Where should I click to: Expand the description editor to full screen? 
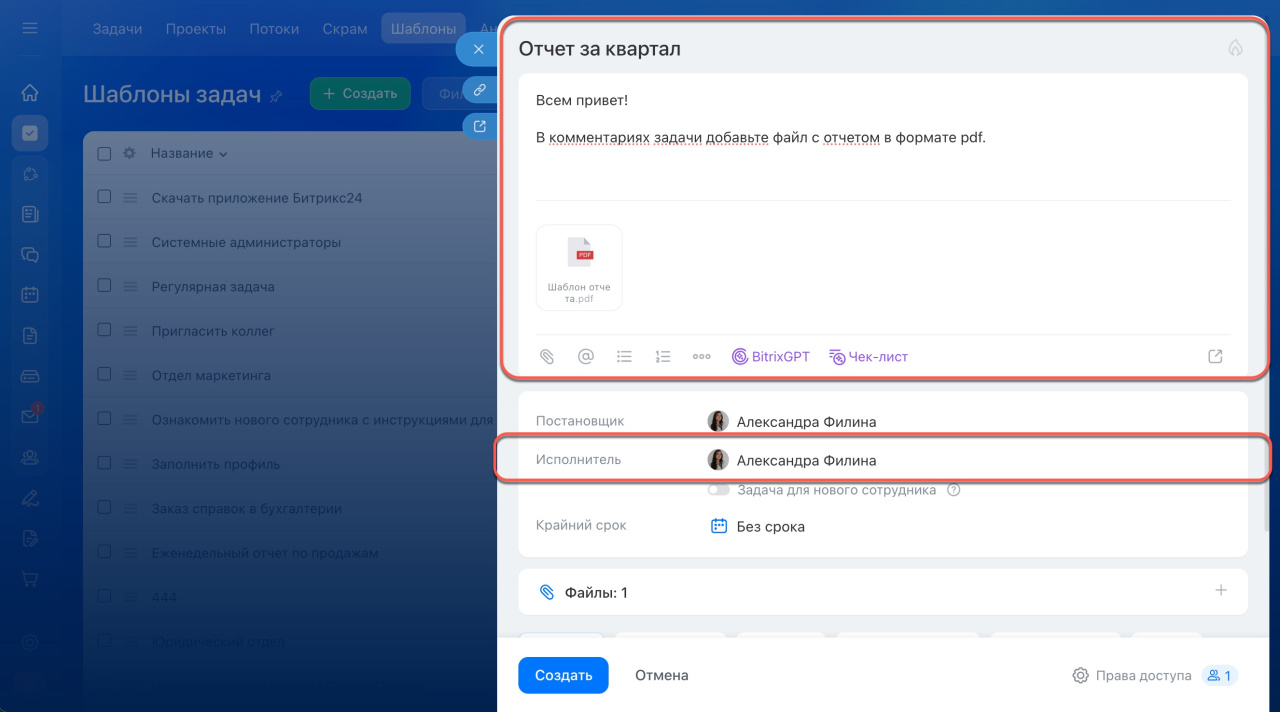[1215, 356]
